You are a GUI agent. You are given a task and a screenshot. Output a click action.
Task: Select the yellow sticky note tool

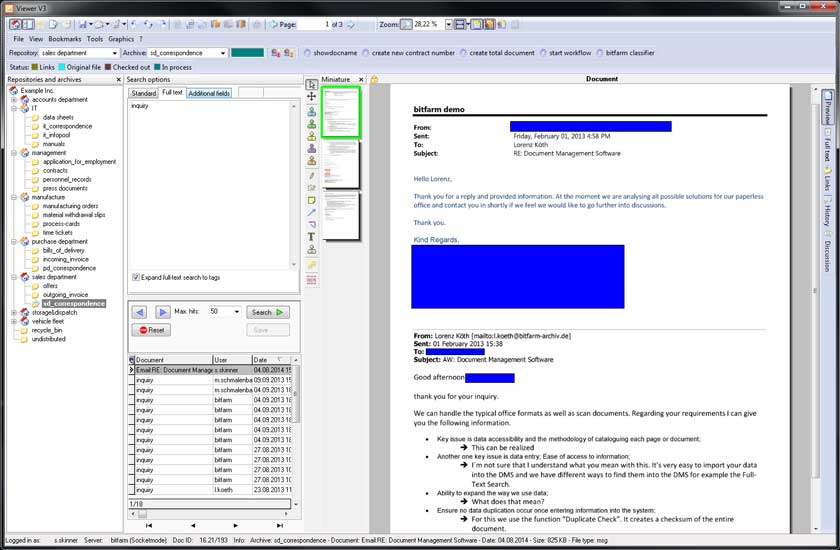(311, 200)
